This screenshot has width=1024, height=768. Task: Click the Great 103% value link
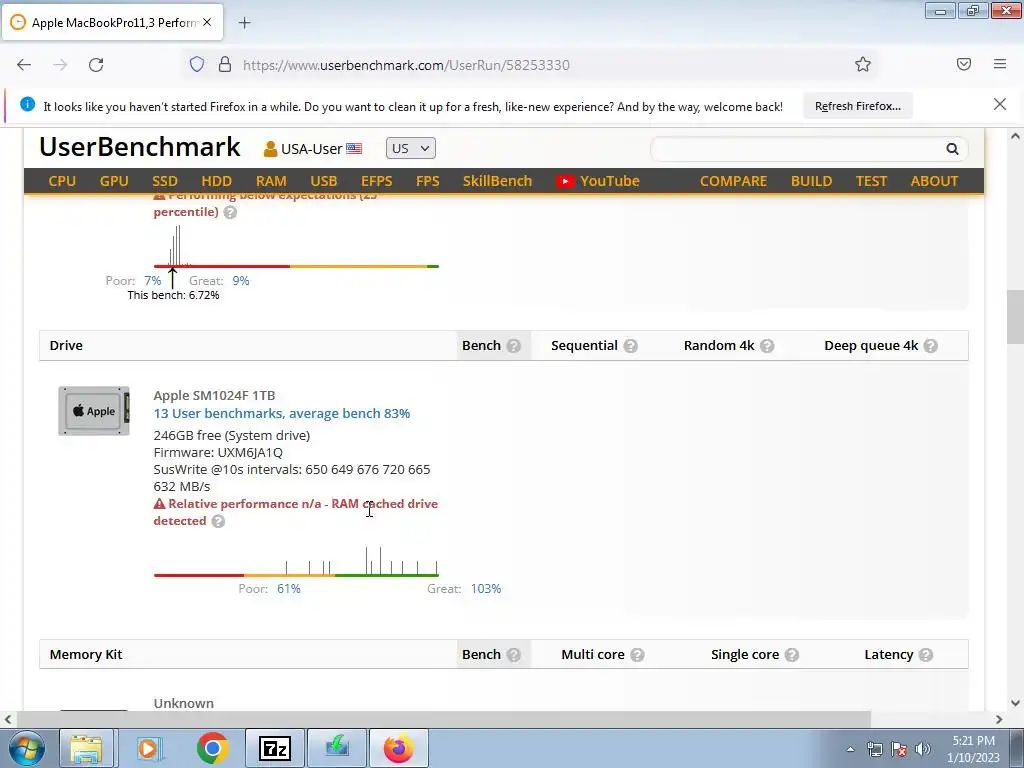pos(486,589)
